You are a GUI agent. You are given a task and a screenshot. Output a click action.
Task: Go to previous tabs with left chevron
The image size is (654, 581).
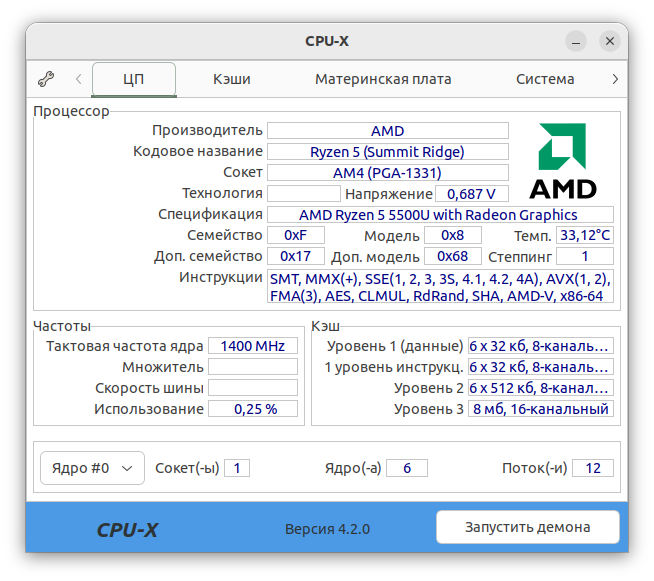point(78,79)
